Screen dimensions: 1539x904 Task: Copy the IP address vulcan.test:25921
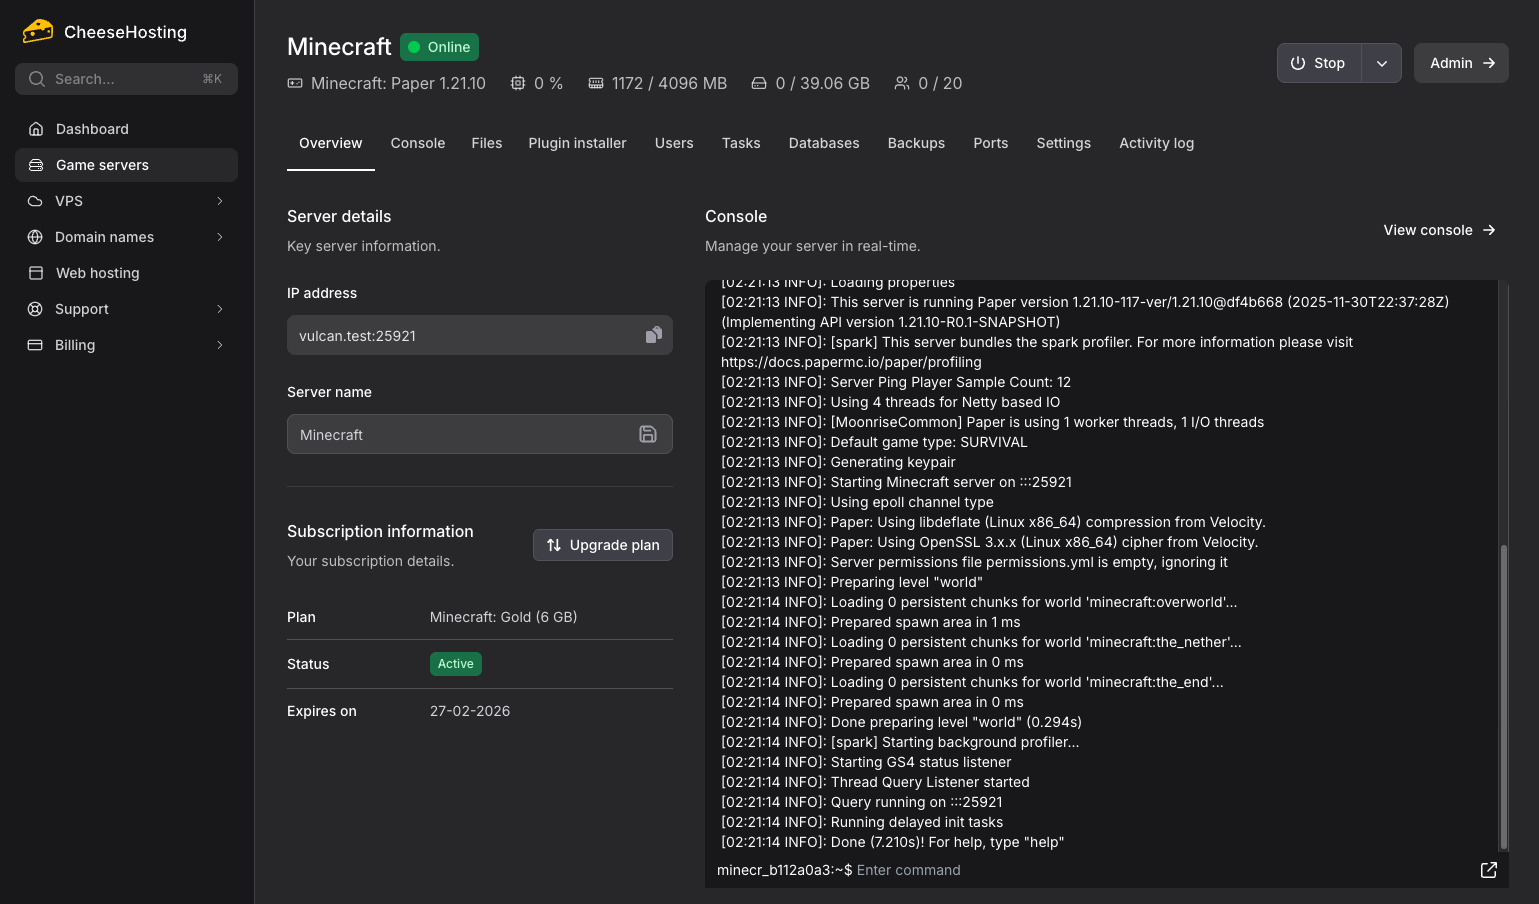click(654, 335)
